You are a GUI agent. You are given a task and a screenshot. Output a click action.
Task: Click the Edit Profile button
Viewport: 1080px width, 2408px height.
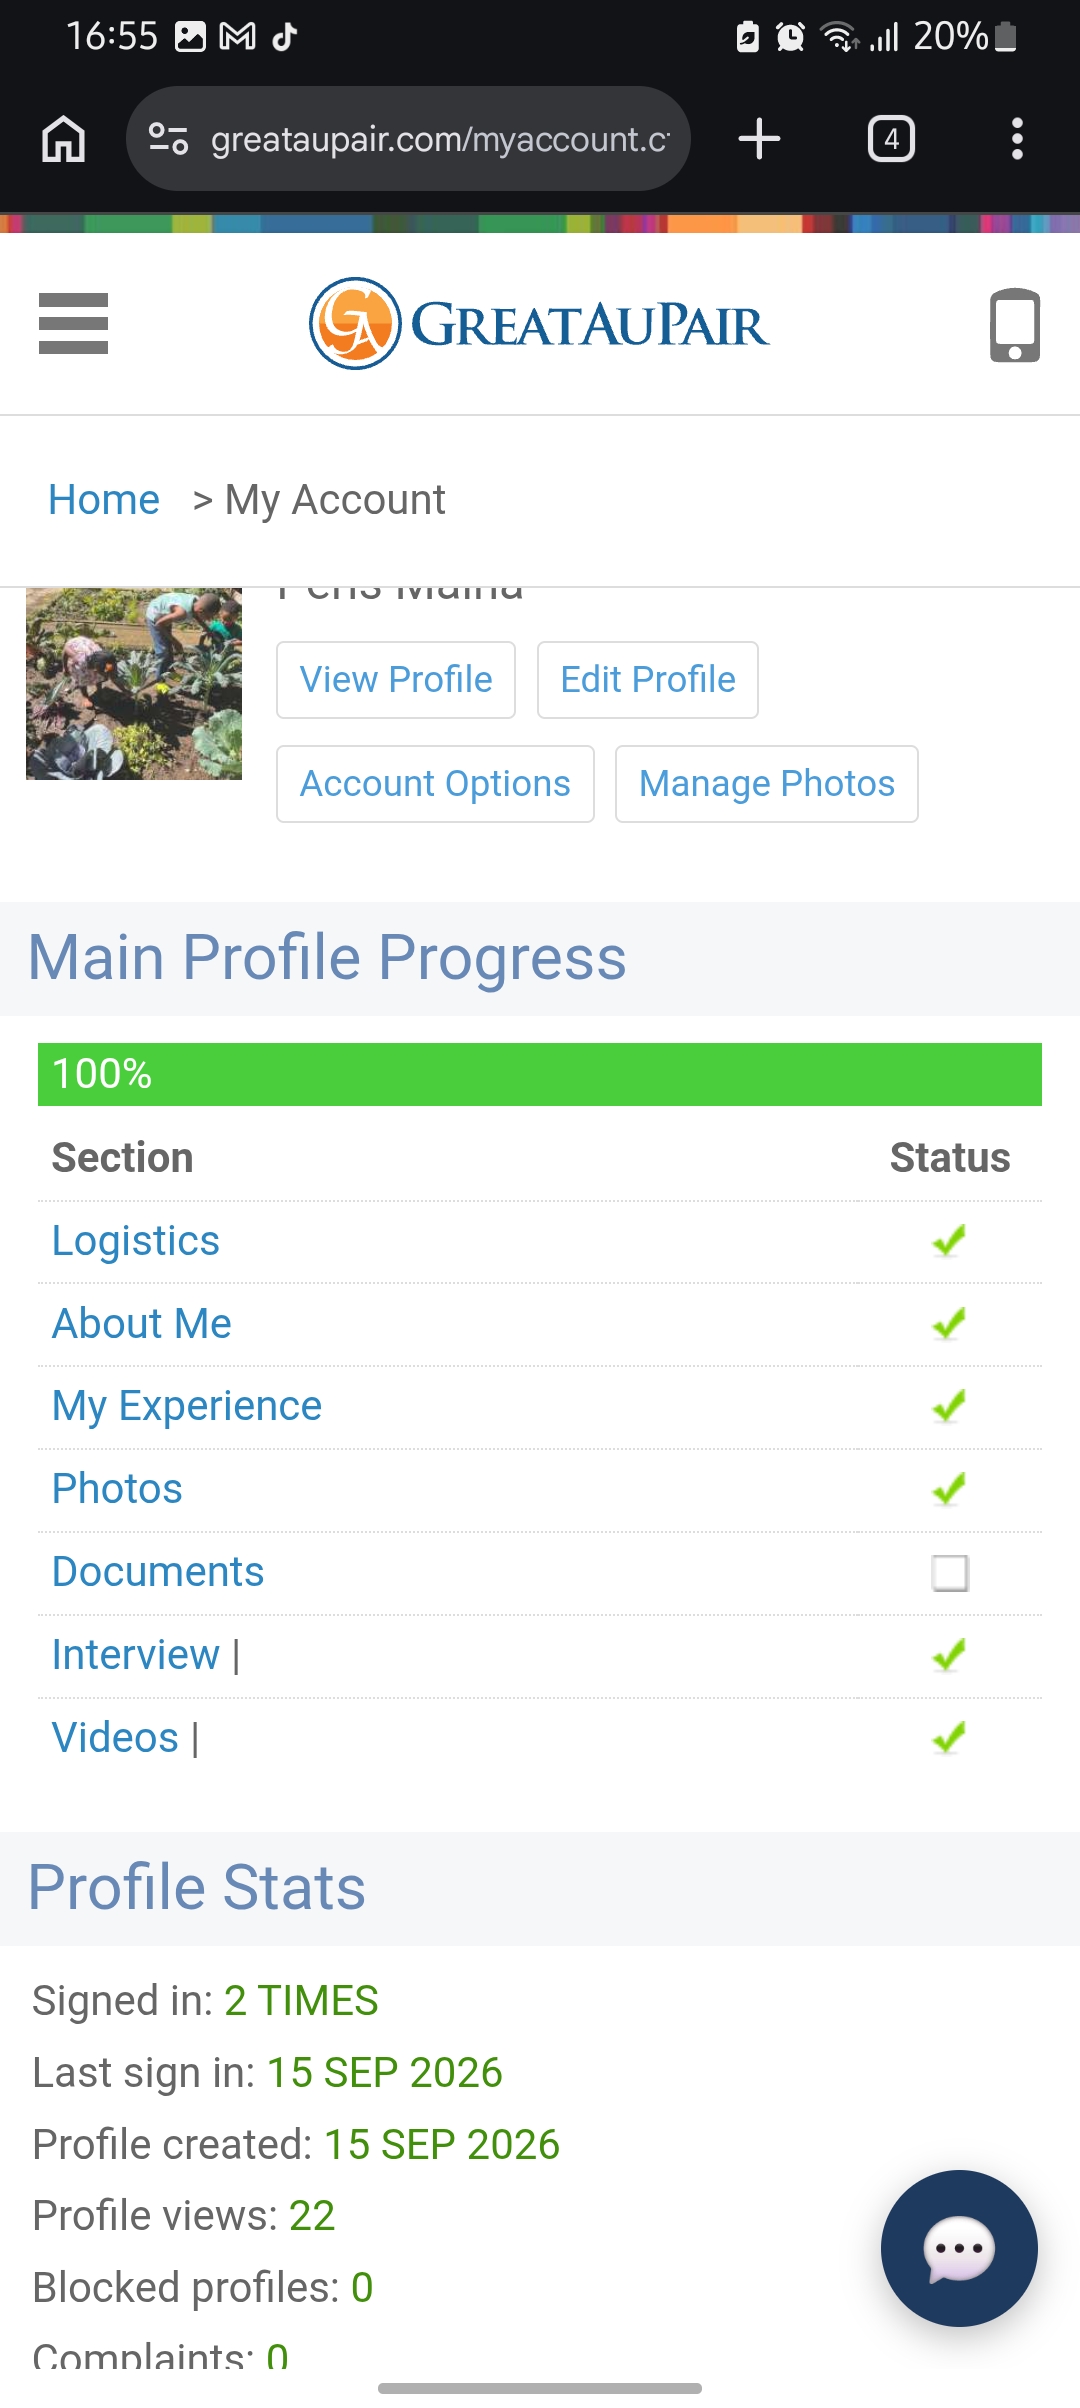pos(647,680)
